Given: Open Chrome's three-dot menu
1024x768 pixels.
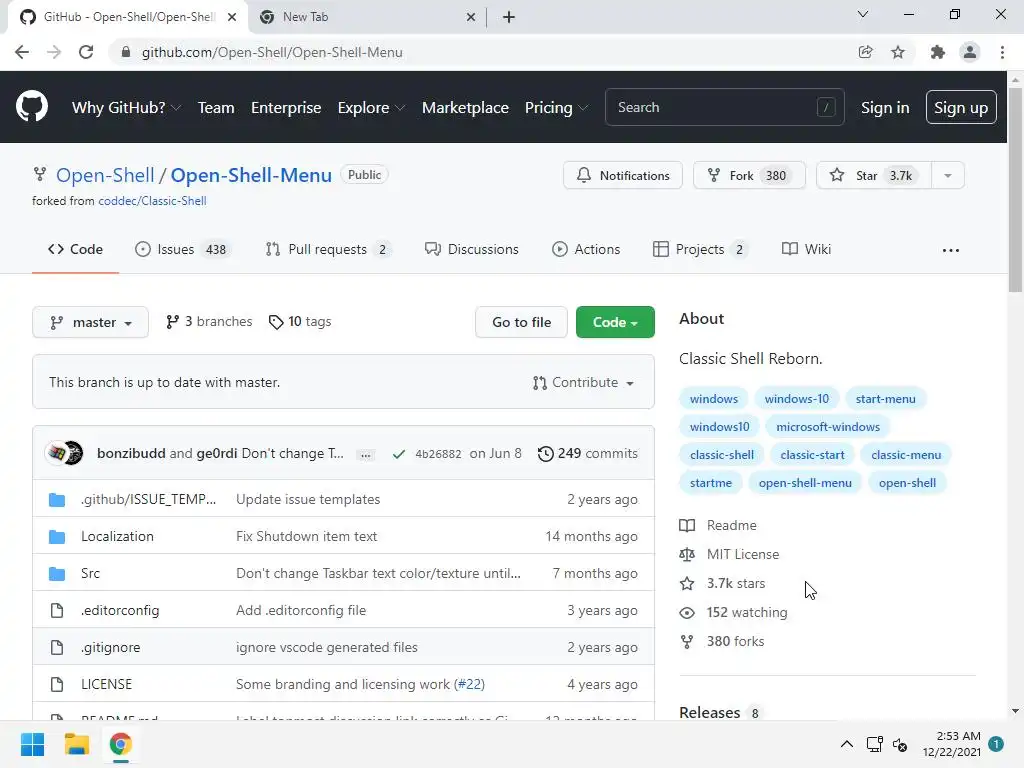Looking at the screenshot, I should [x=1002, y=52].
